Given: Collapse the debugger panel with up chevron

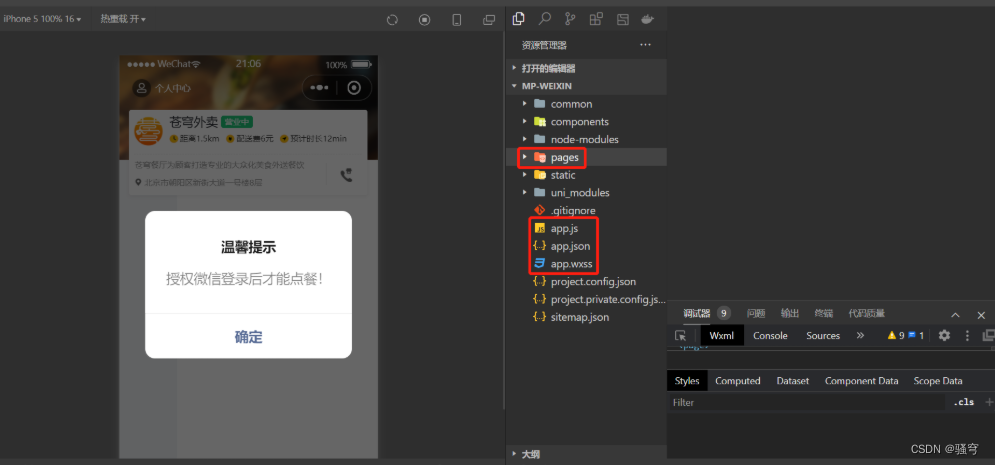Looking at the screenshot, I should (956, 315).
